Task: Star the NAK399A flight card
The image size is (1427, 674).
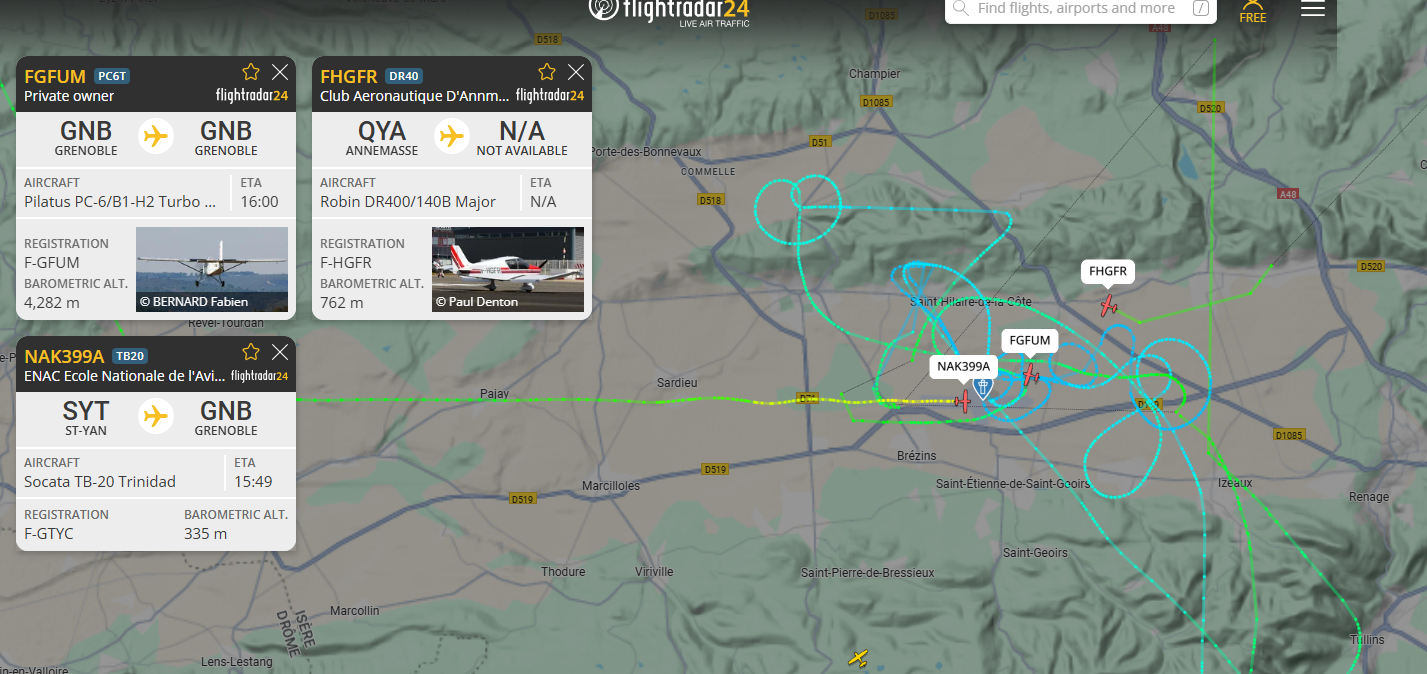Action: click(251, 352)
